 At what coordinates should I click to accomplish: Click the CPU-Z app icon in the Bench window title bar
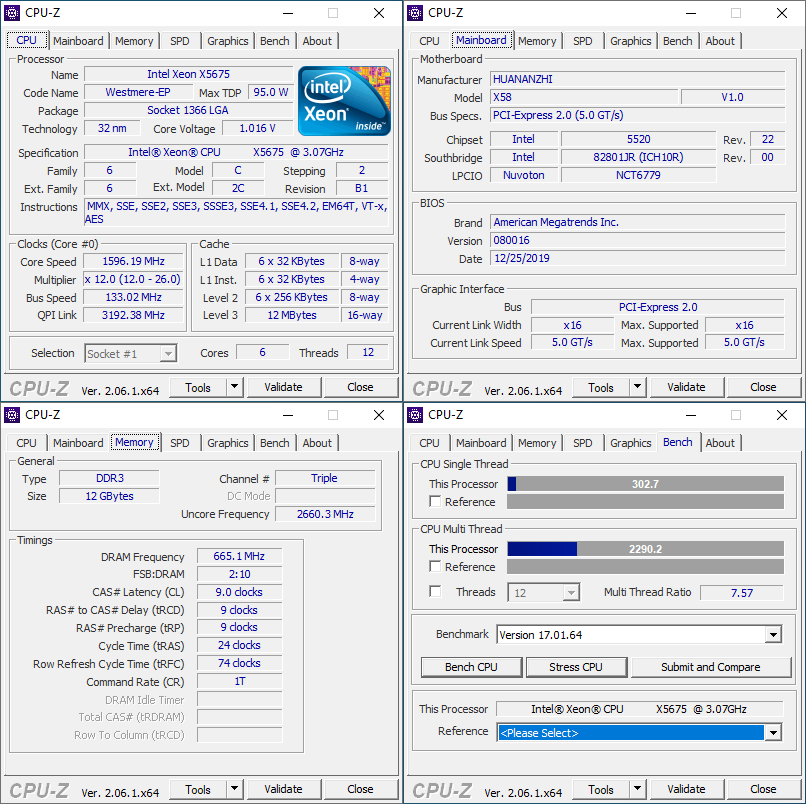click(414, 415)
